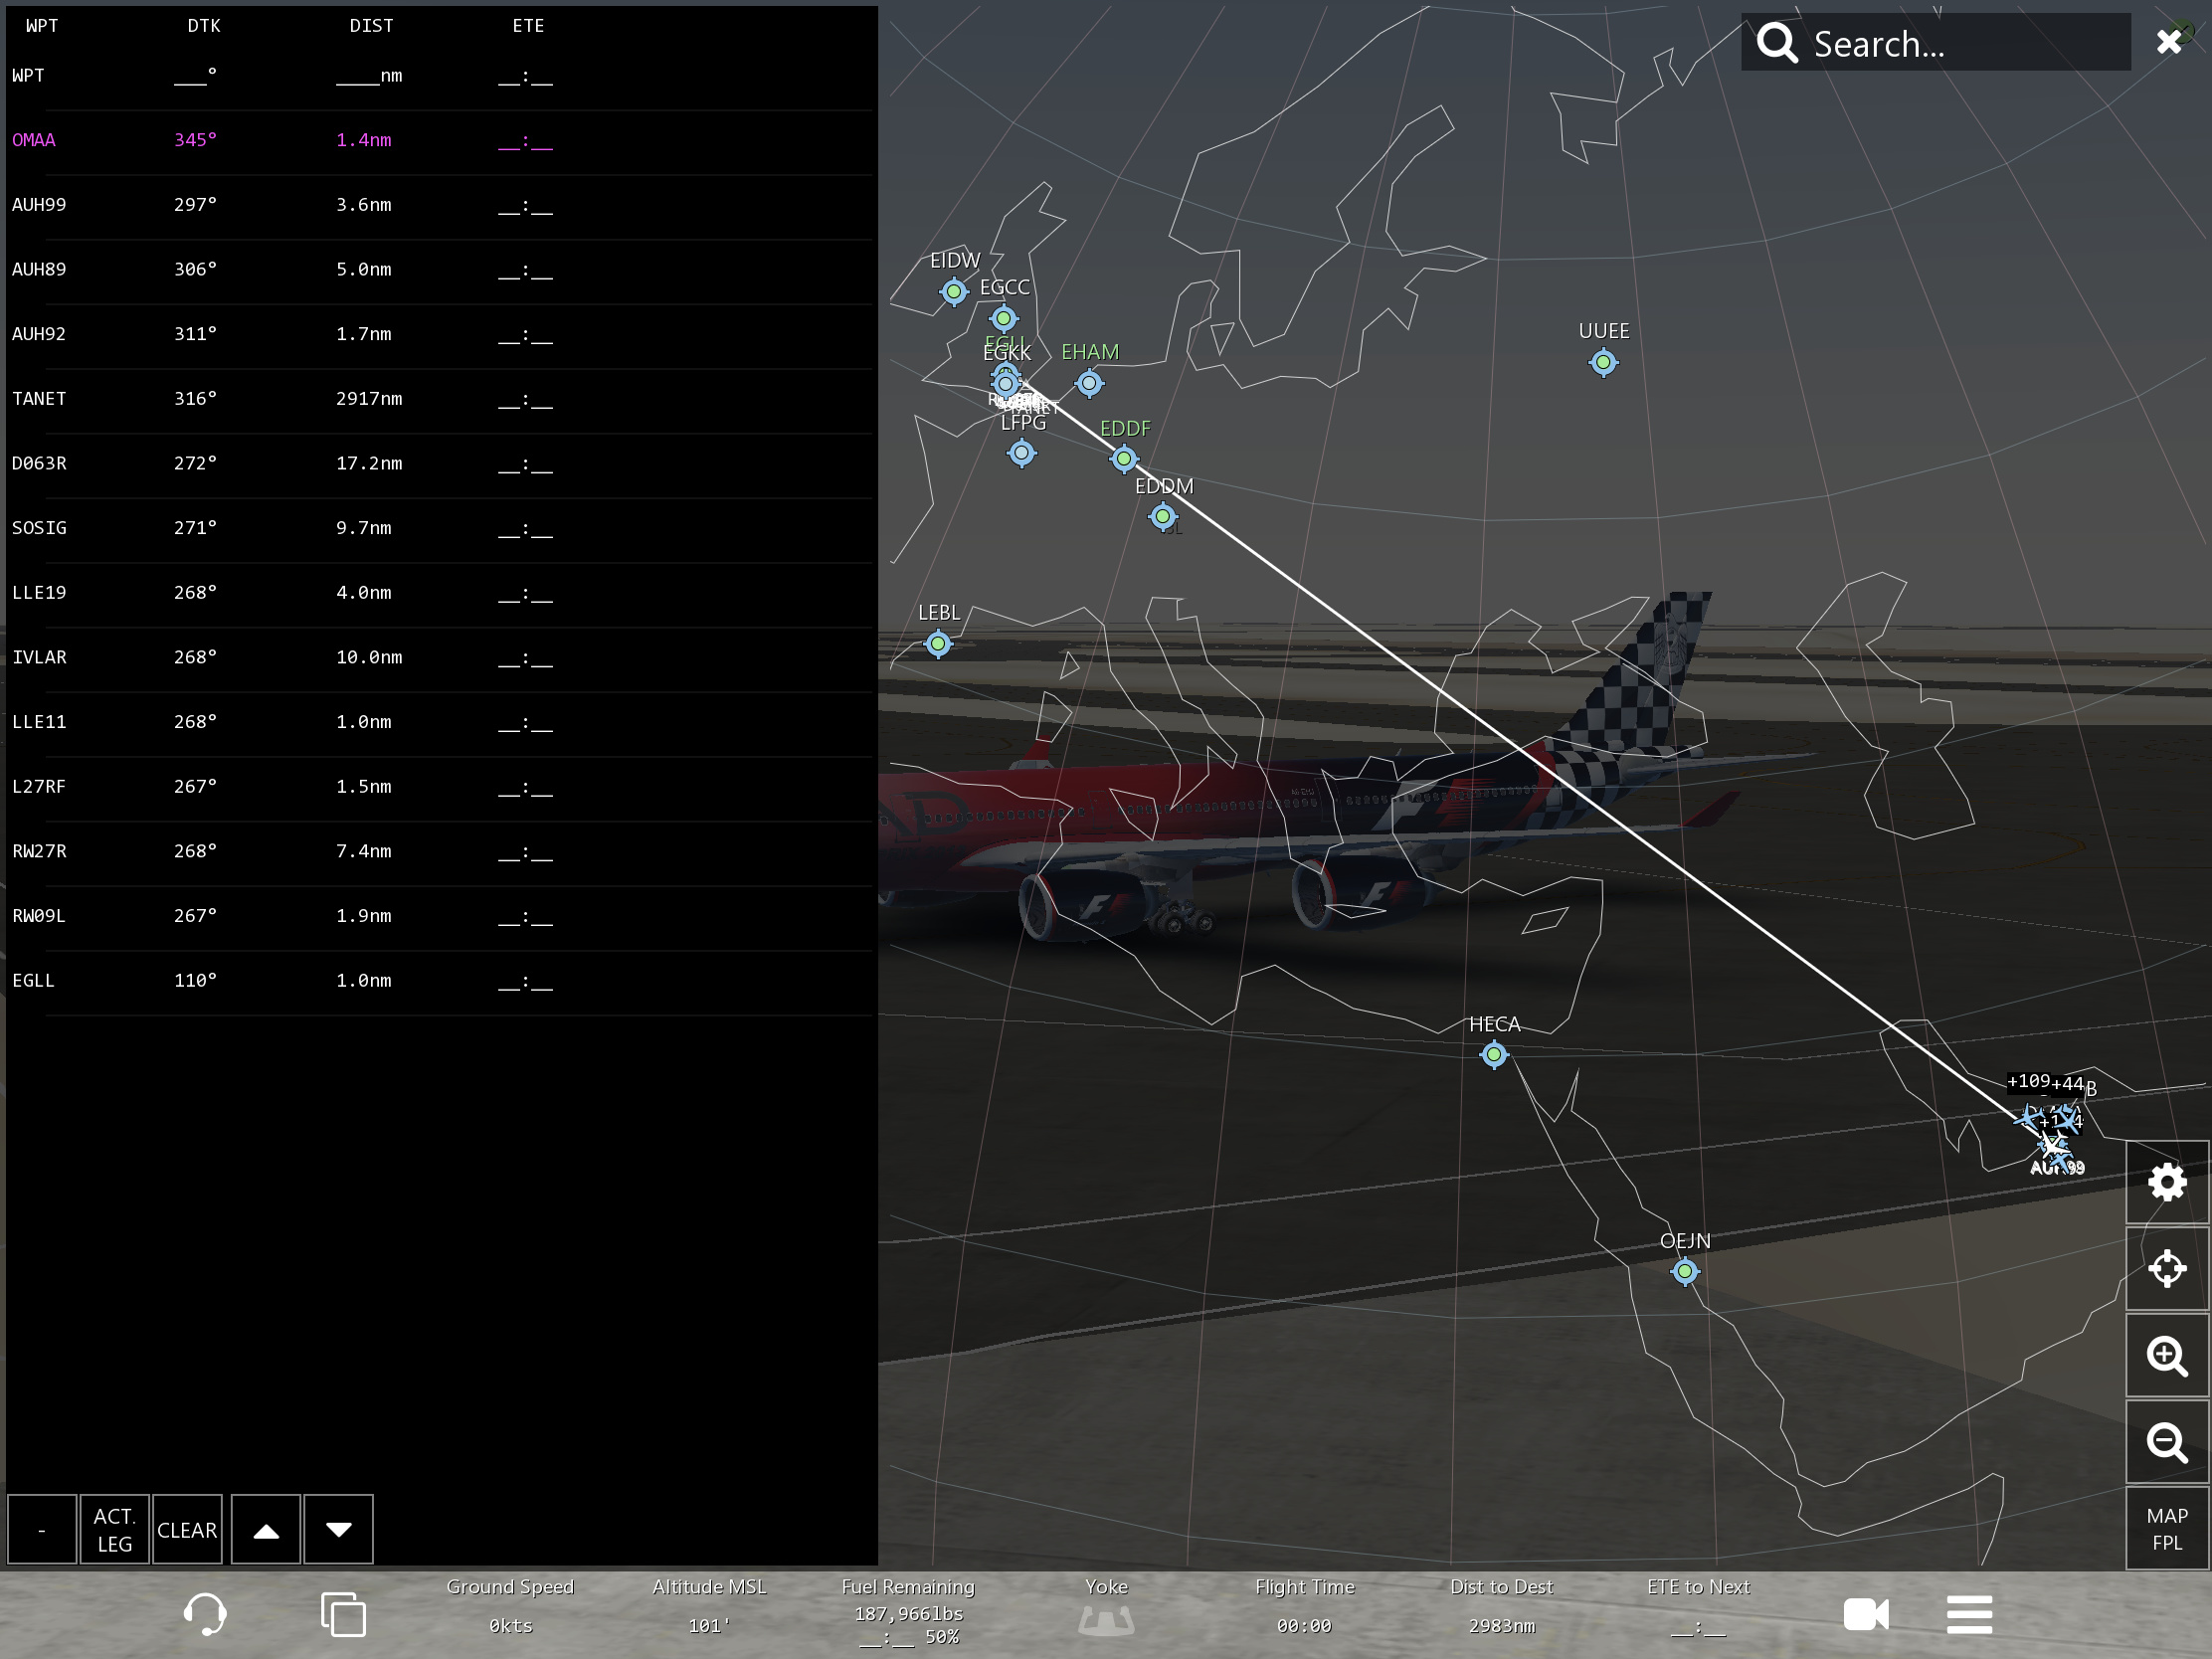Viewport: 2212px width, 1659px height.
Task: Open the camera view icon
Action: pos(1865,1614)
